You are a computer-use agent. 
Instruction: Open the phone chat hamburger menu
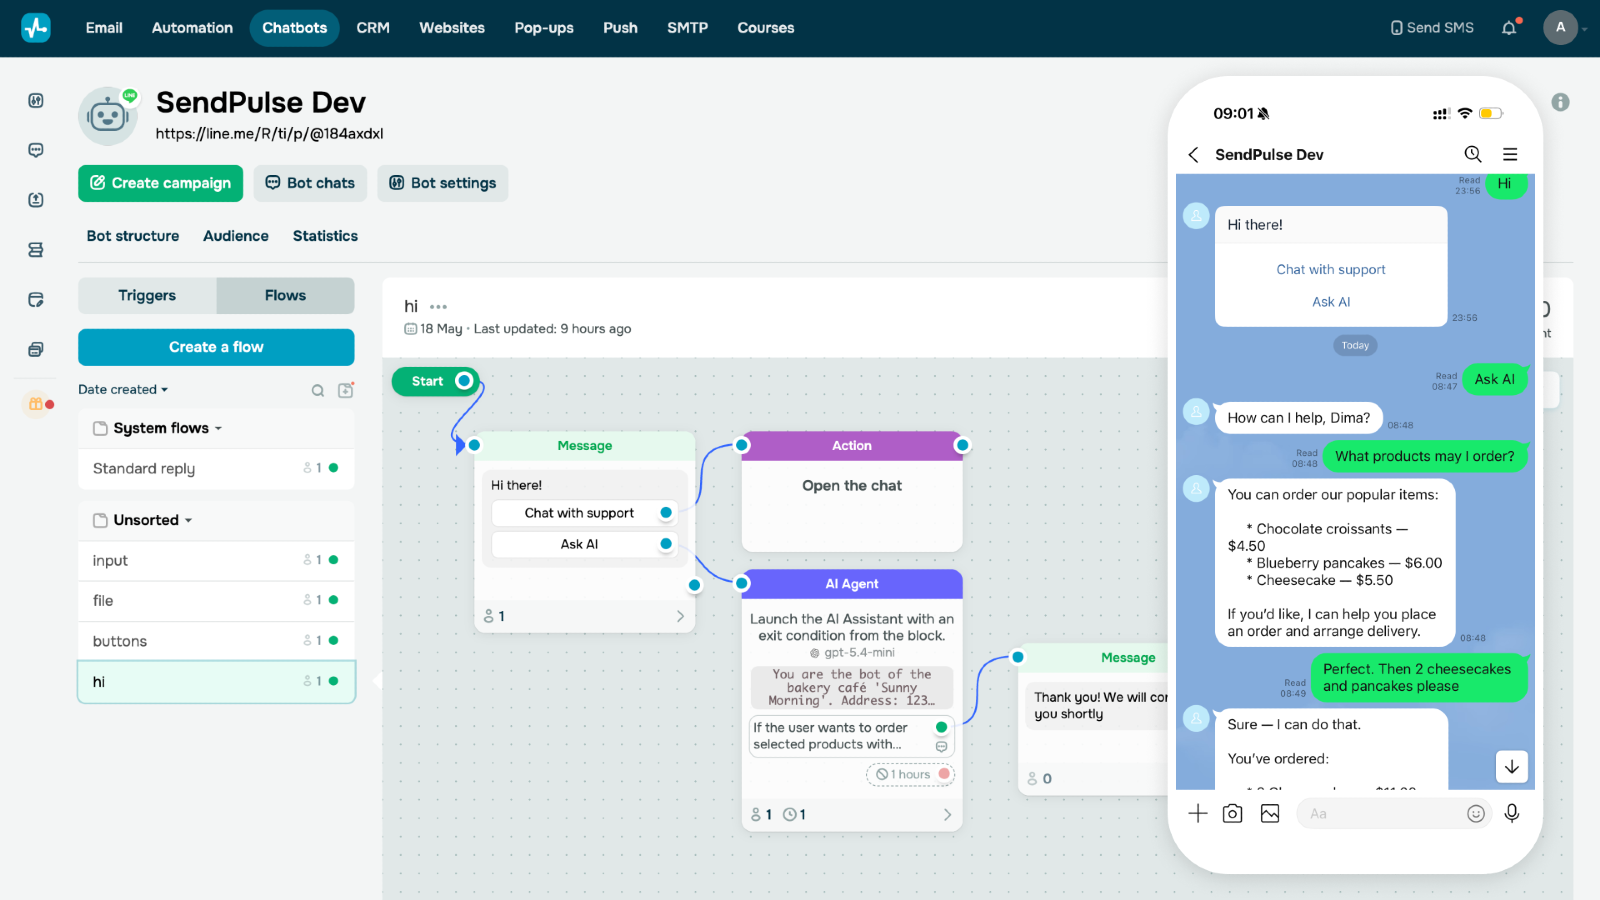click(x=1510, y=154)
